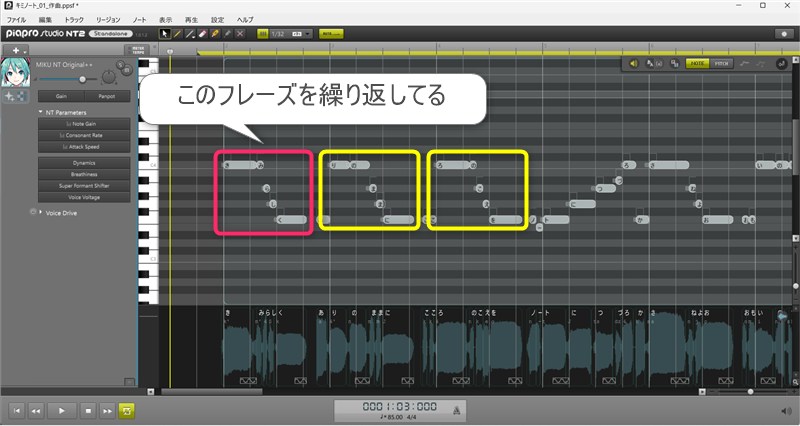Mute the MIKU NT Original track
This screenshot has width=800, height=426.
click(x=127, y=70)
